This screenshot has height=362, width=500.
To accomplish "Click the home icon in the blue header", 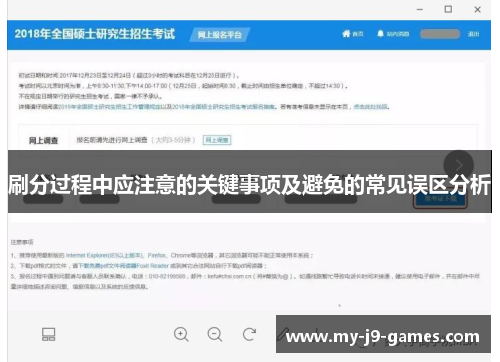I will tap(346, 34).
